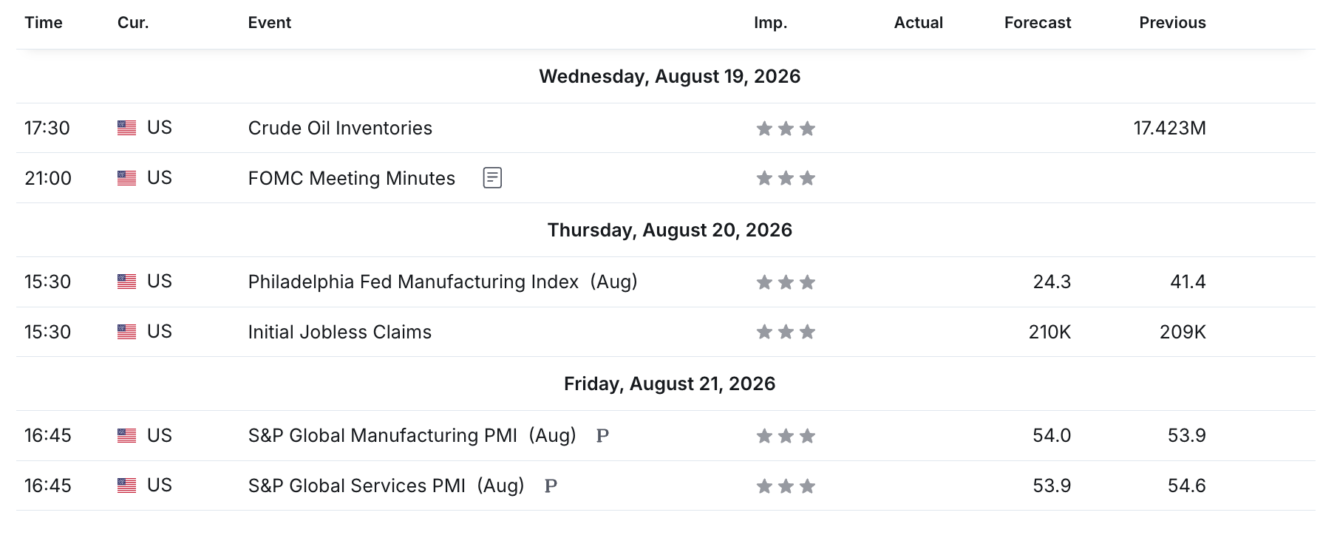1320x535 pixels.
Task: Click the Forecast column header
Action: click(x=1037, y=22)
